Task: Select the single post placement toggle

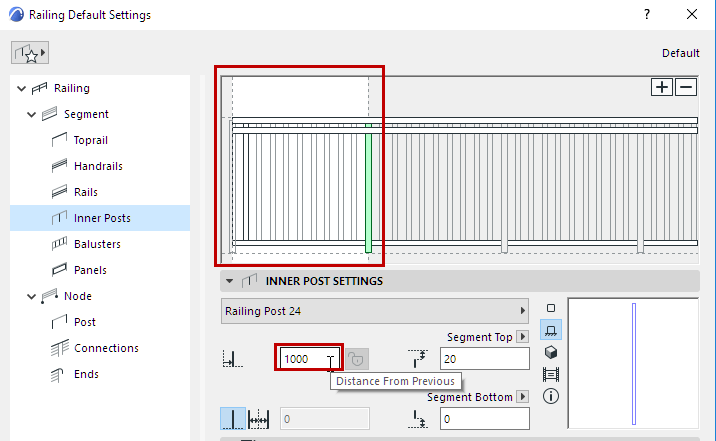Action: click(x=233, y=419)
